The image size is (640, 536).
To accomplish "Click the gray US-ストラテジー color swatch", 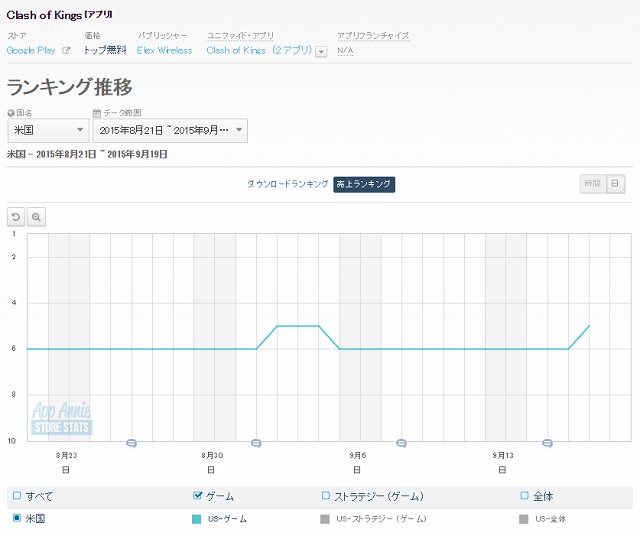I will 325,519.
